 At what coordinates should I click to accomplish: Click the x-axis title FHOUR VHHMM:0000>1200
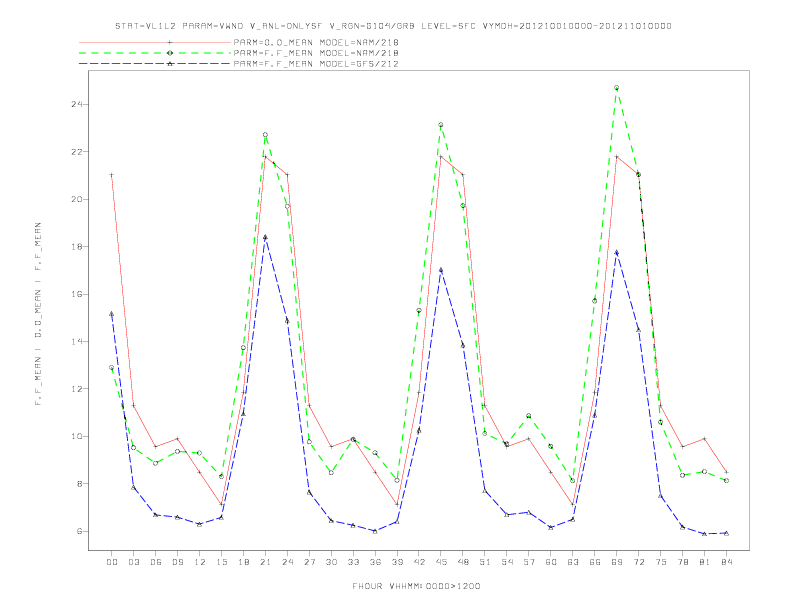click(416, 587)
